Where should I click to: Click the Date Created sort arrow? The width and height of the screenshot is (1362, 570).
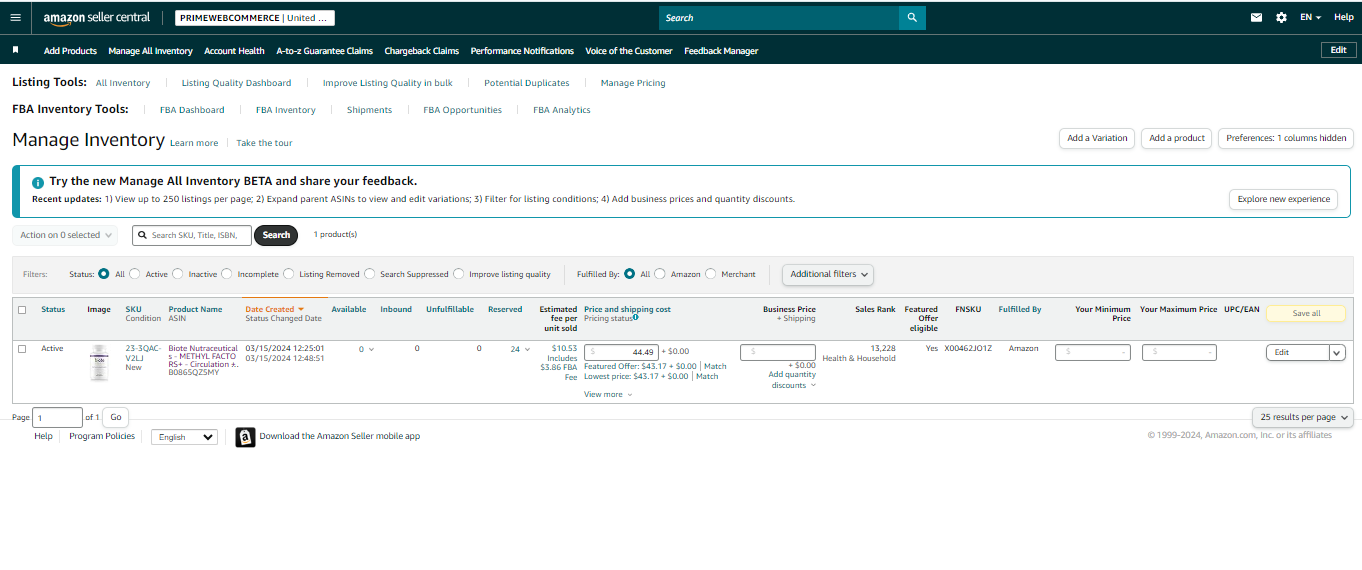(300, 309)
